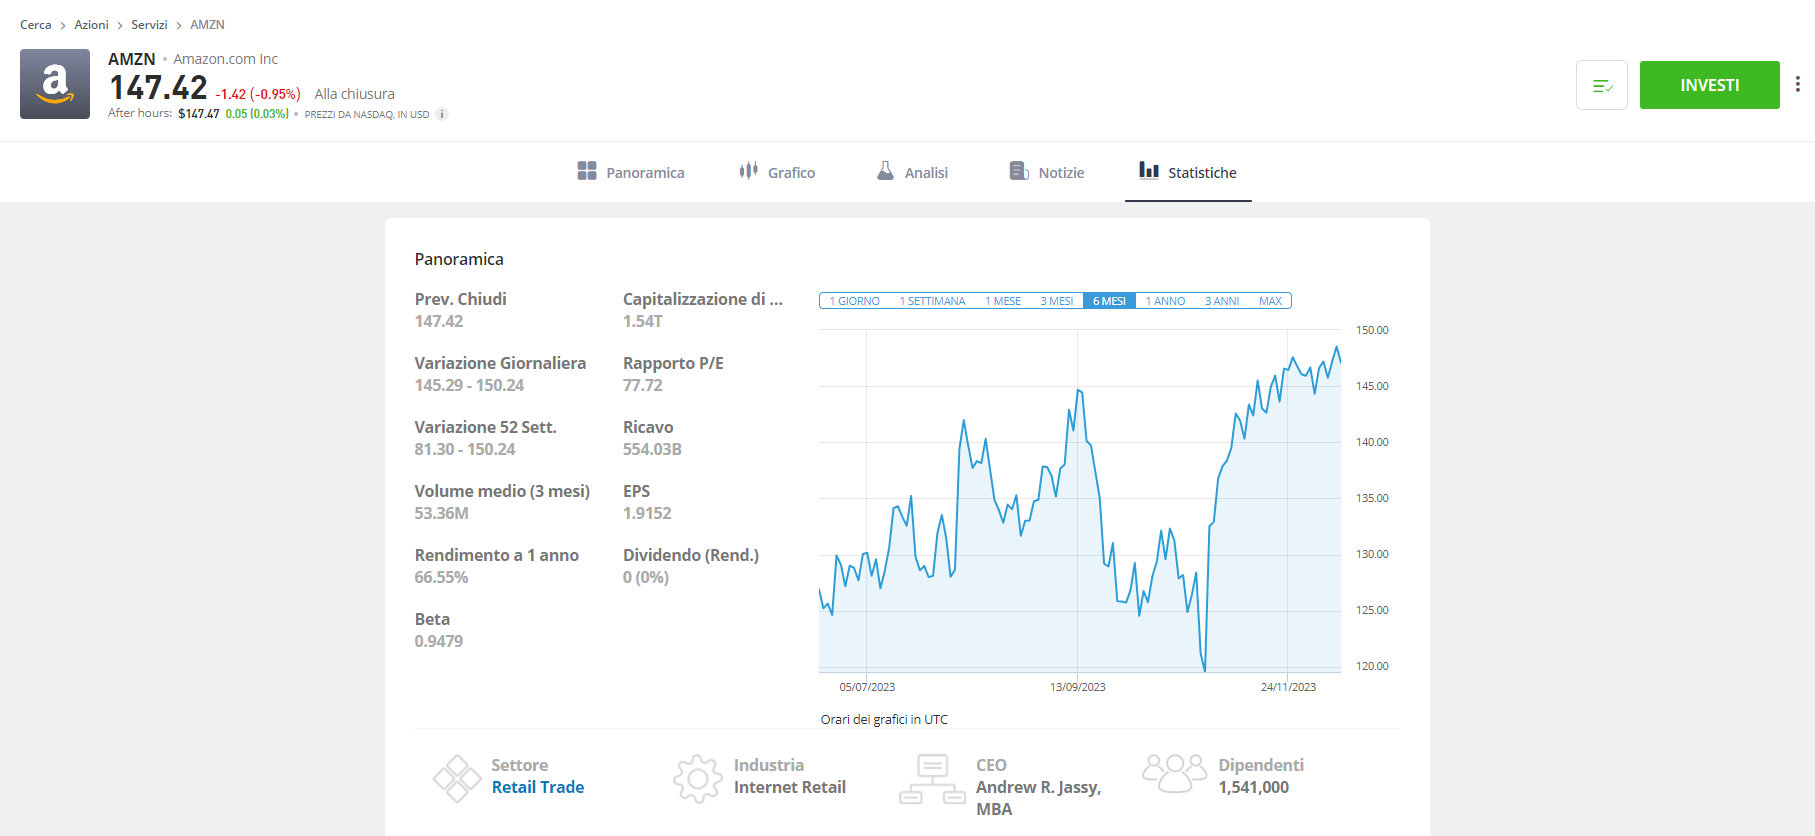This screenshot has height=836, width=1815.
Task: Click the Prev. Chiudi value 147.42
Action: point(439,321)
